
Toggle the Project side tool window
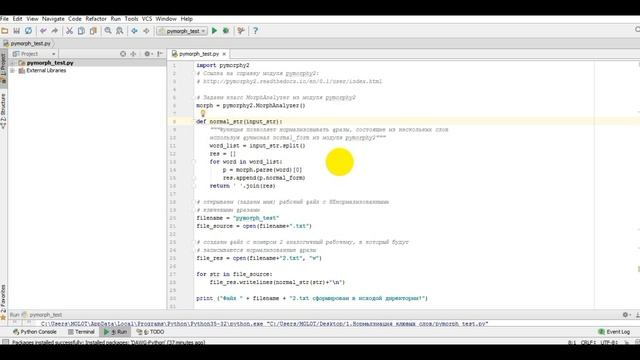[3, 68]
